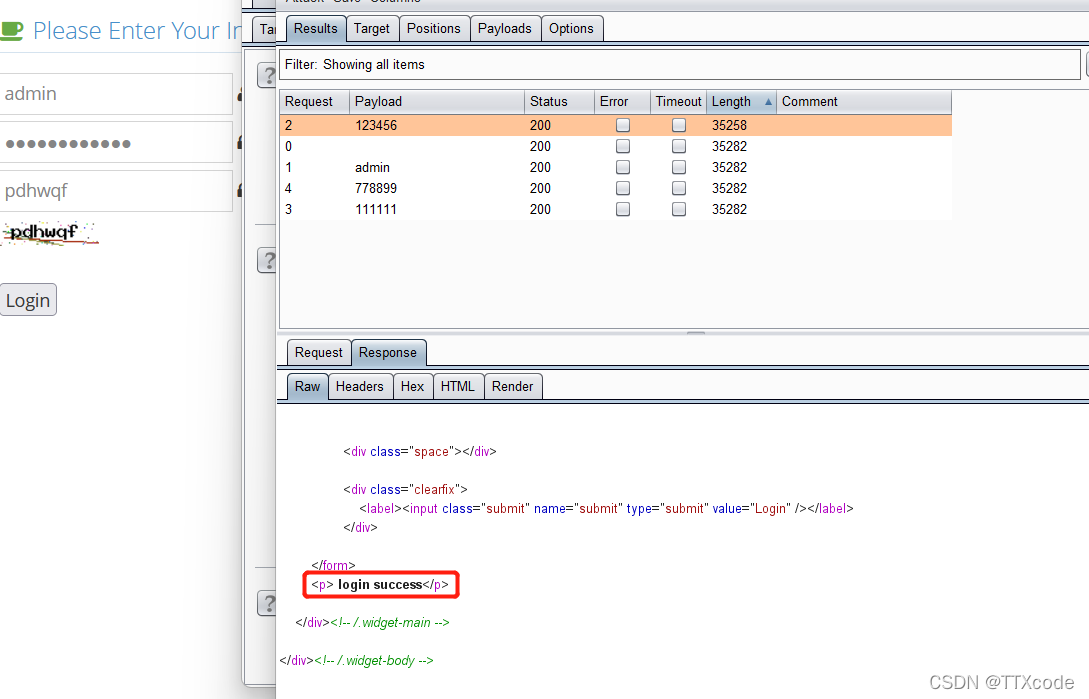Toggle Timeout checkbox for payload 123456
The image size is (1089, 699).
(679, 125)
